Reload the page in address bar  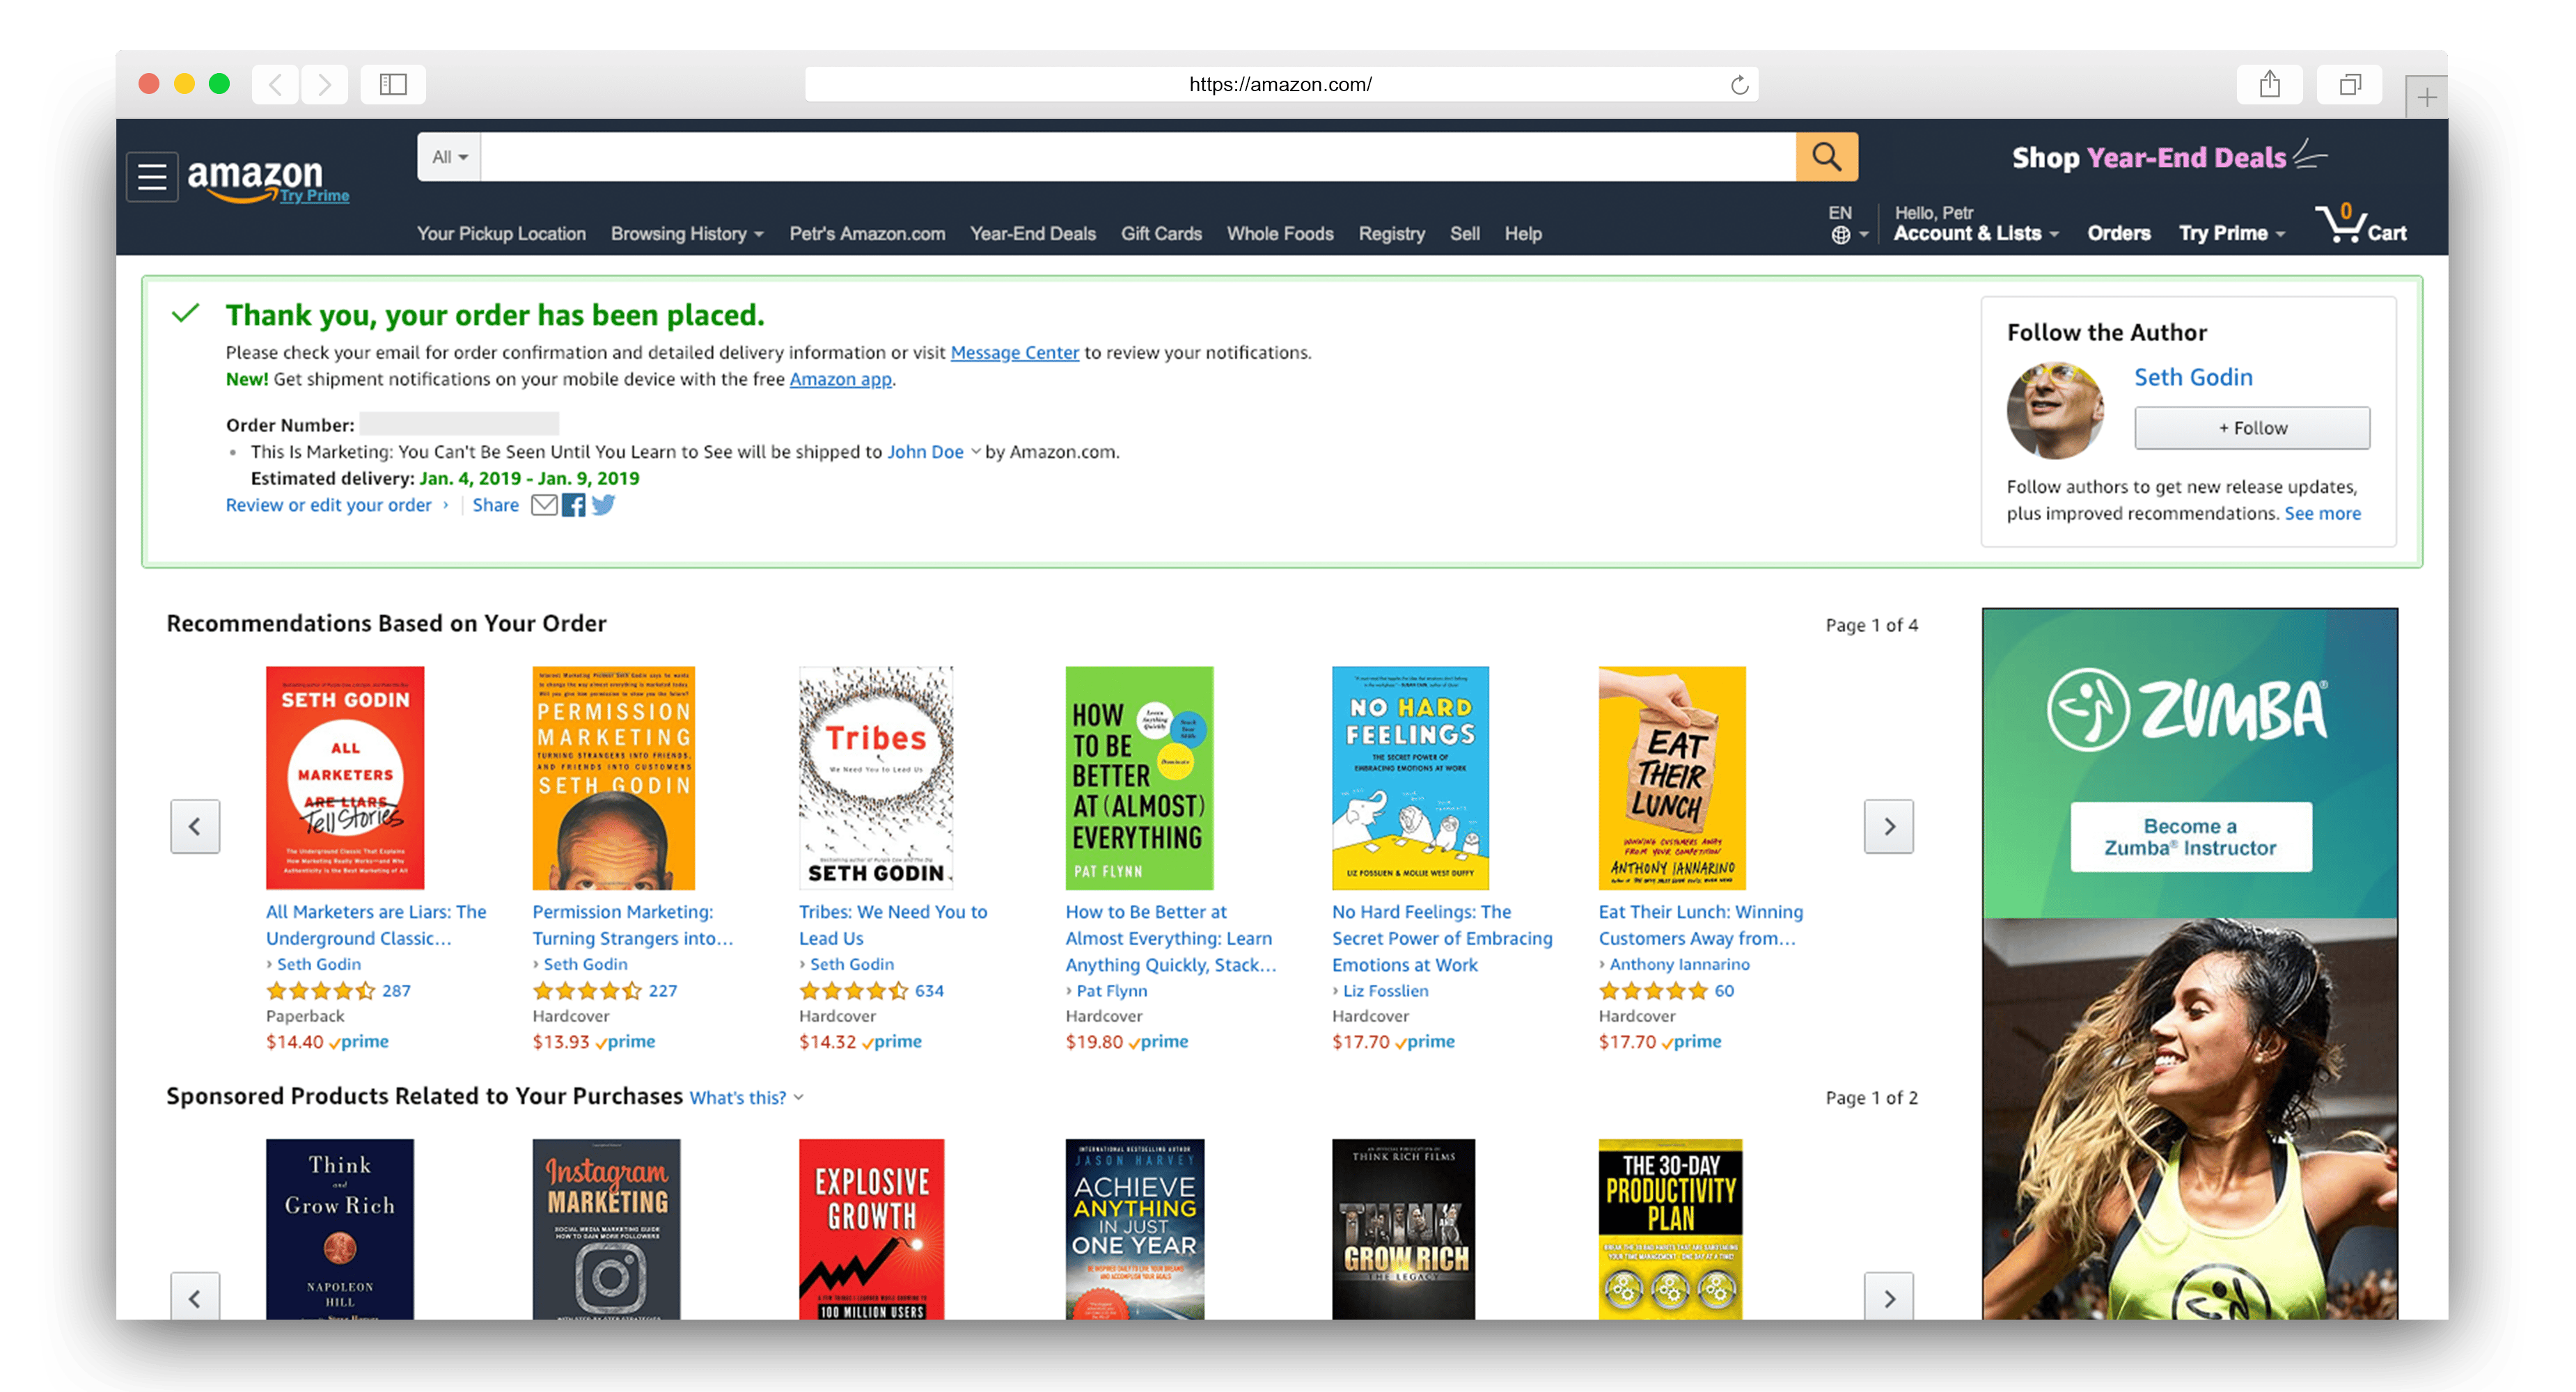point(1739,85)
